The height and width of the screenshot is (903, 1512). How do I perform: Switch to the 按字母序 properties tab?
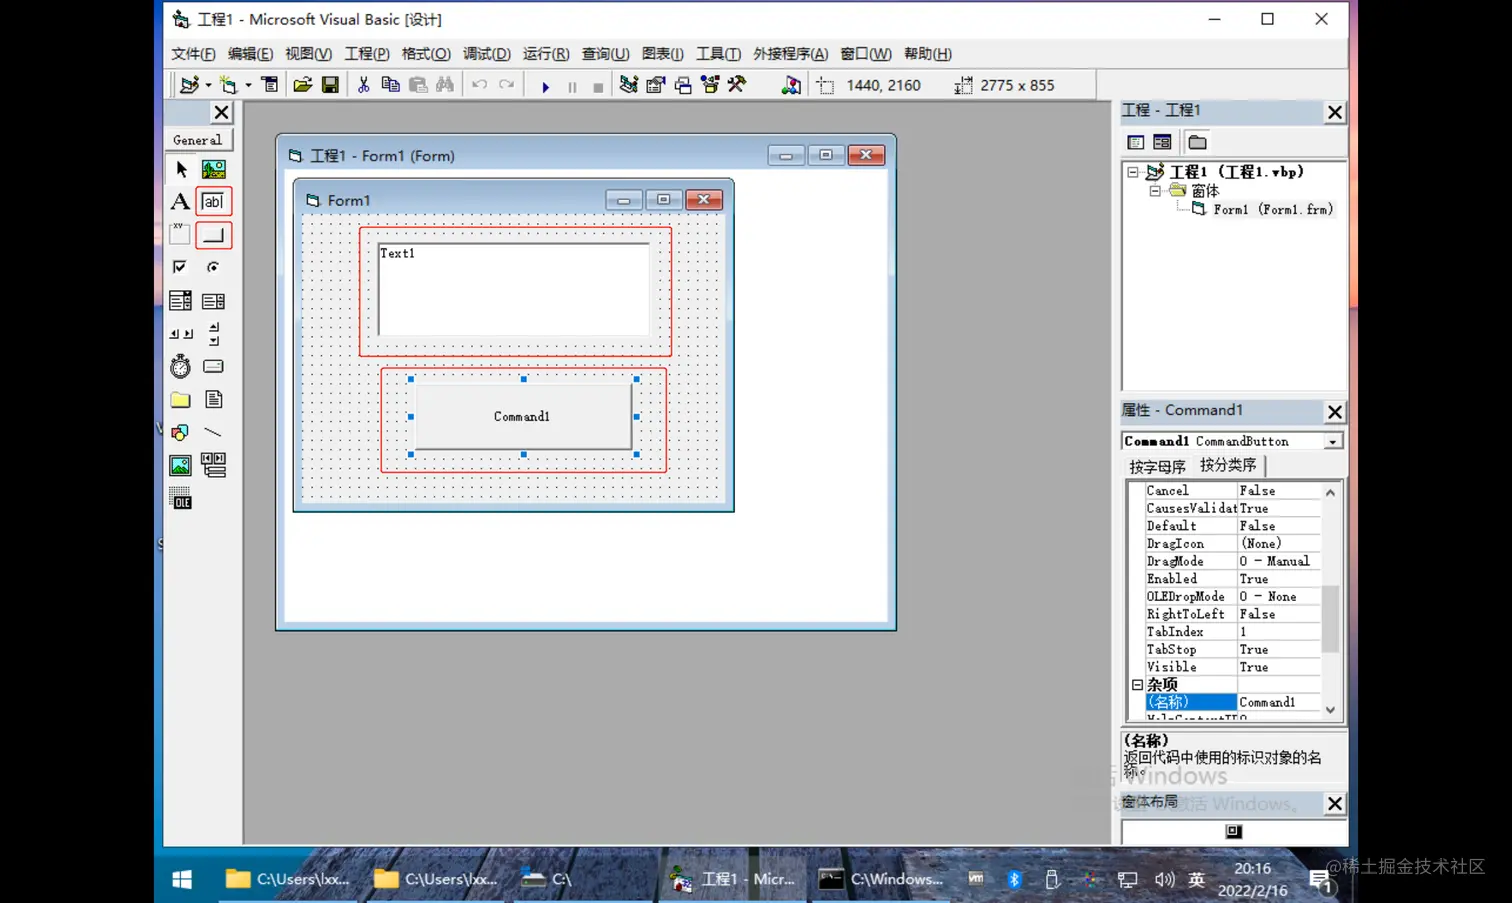coord(1157,467)
